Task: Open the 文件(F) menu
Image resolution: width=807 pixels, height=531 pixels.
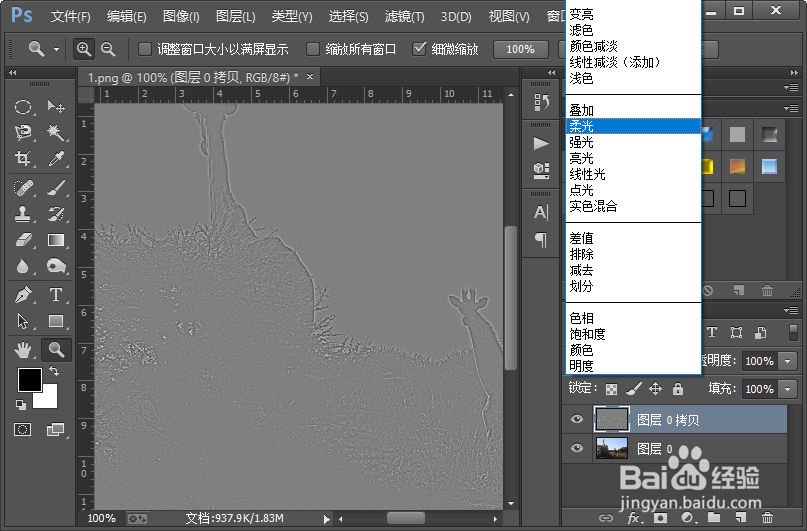Action: pyautogui.click(x=71, y=16)
